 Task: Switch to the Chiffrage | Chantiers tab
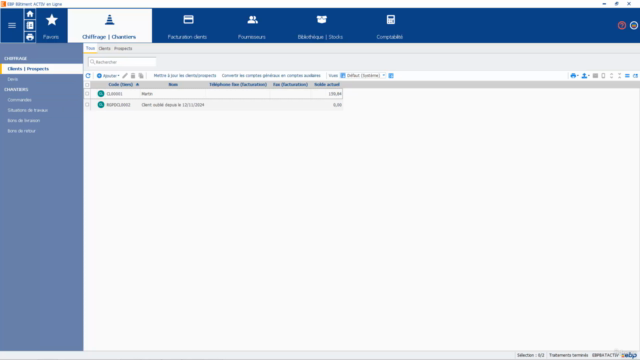pyautogui.click(x=109, y=26)
